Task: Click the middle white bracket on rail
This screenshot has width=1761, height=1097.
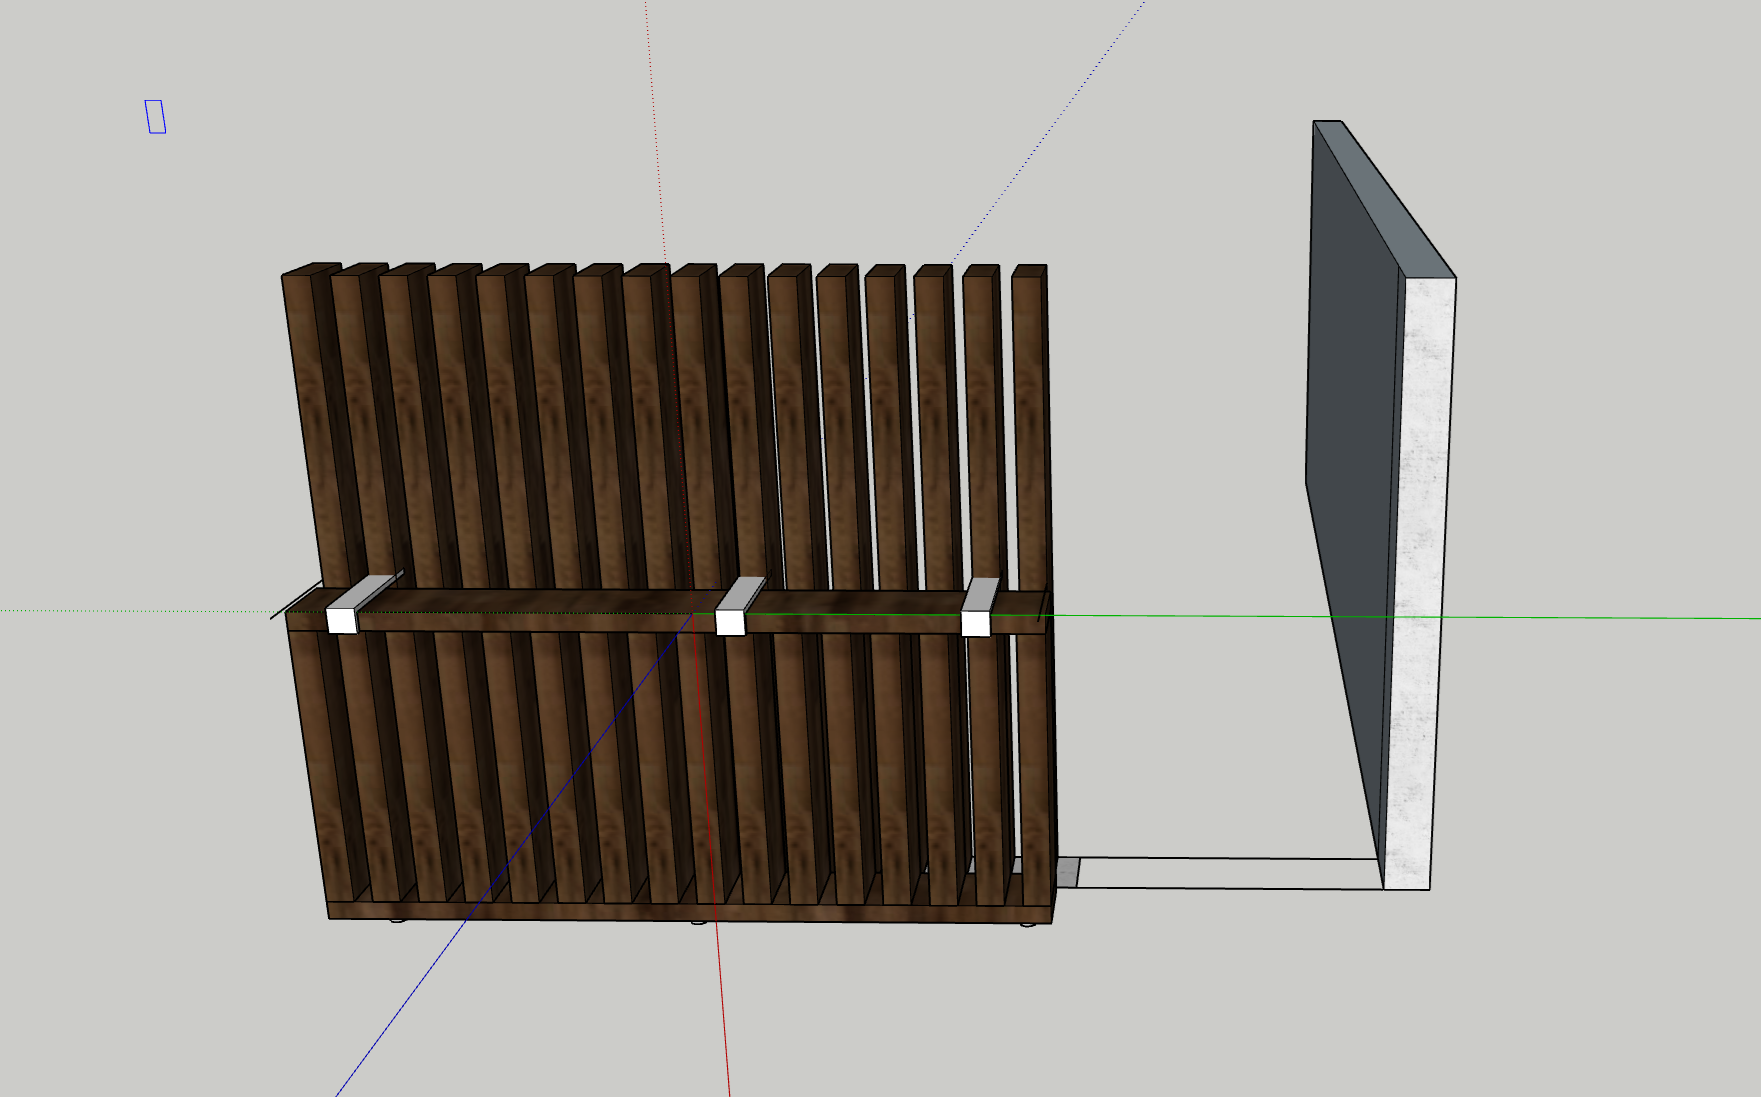Action: [x=730, y=621]
